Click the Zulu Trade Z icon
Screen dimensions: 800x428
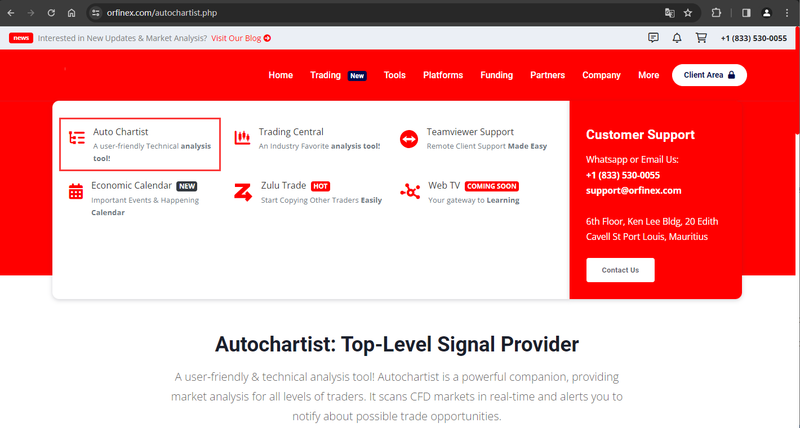[243, 192]
